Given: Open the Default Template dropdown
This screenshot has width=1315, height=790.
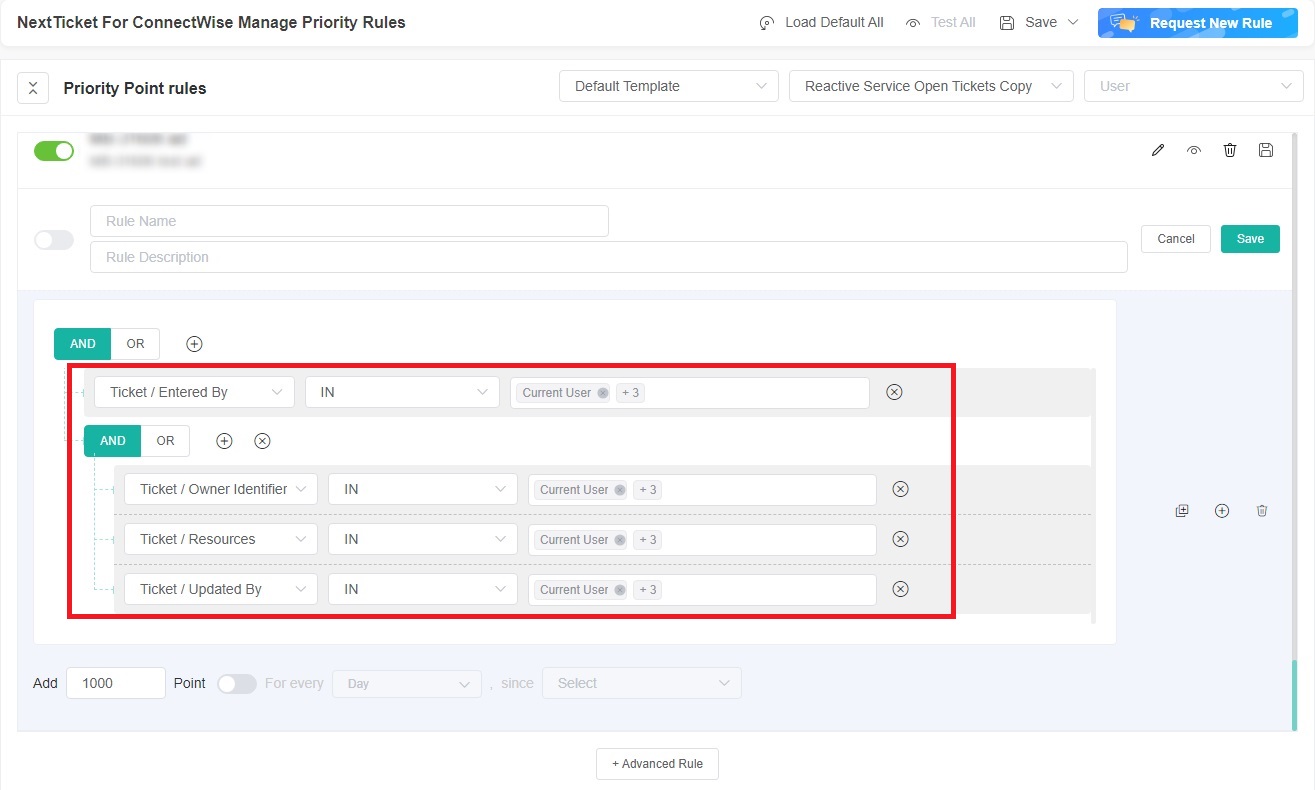Looking at the screenshot, I should pyautogui.click(x=668, y=86).
